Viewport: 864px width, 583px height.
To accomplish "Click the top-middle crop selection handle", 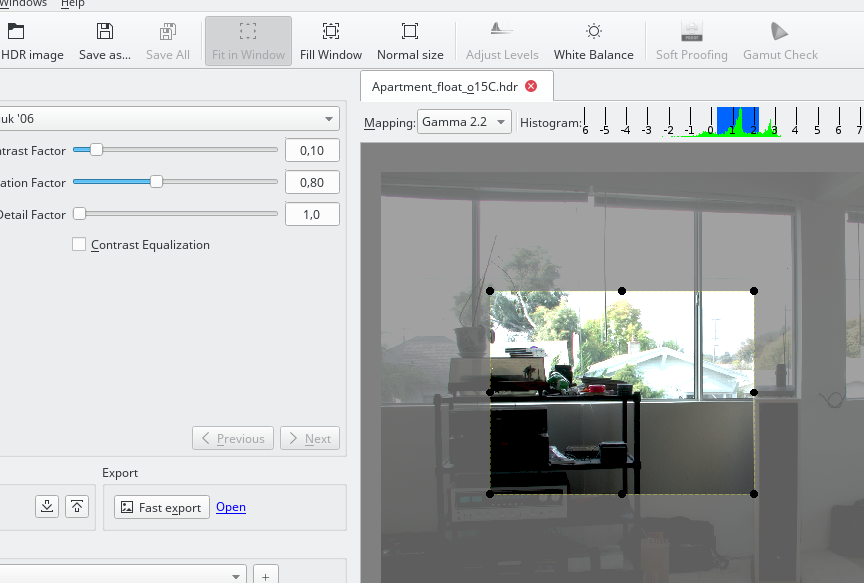I will click(x=622, y=291).
